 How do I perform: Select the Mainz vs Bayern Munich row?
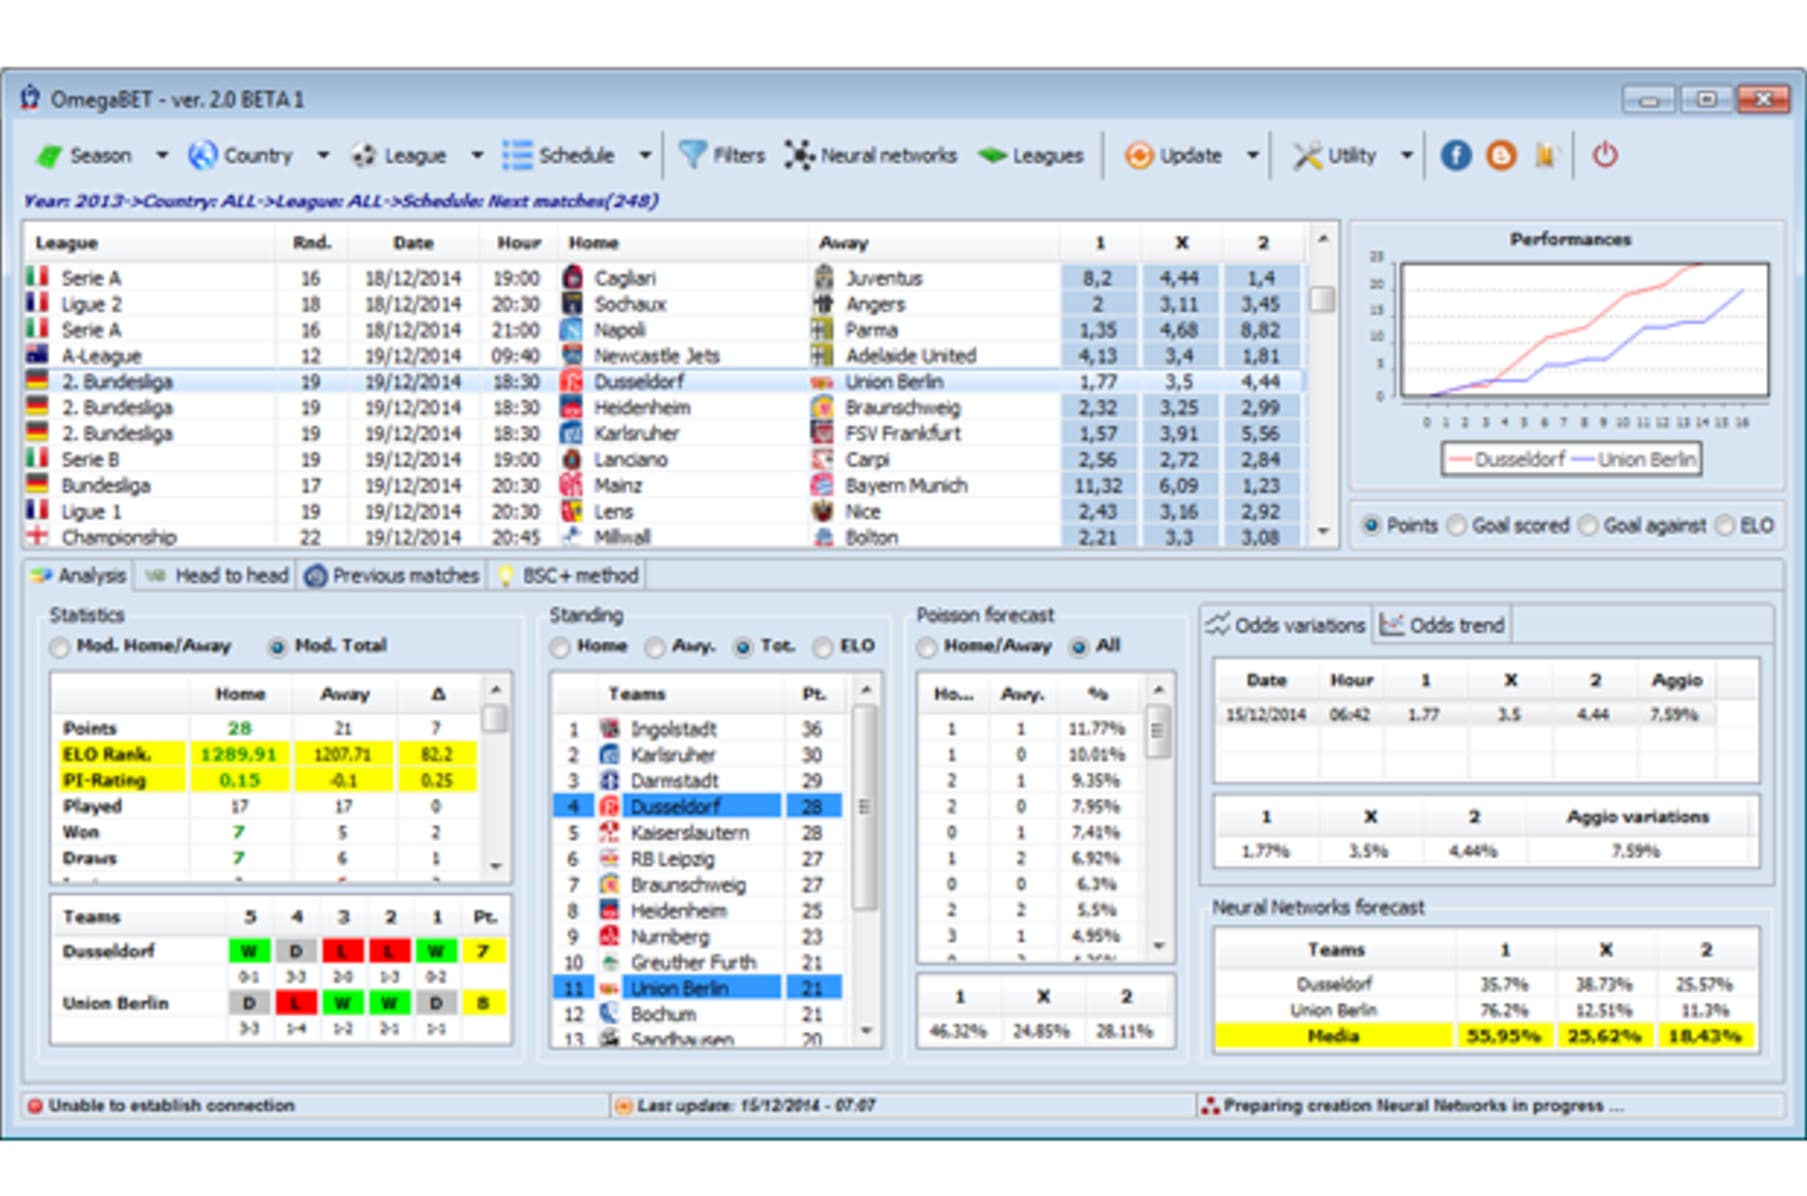click(665, 485)
